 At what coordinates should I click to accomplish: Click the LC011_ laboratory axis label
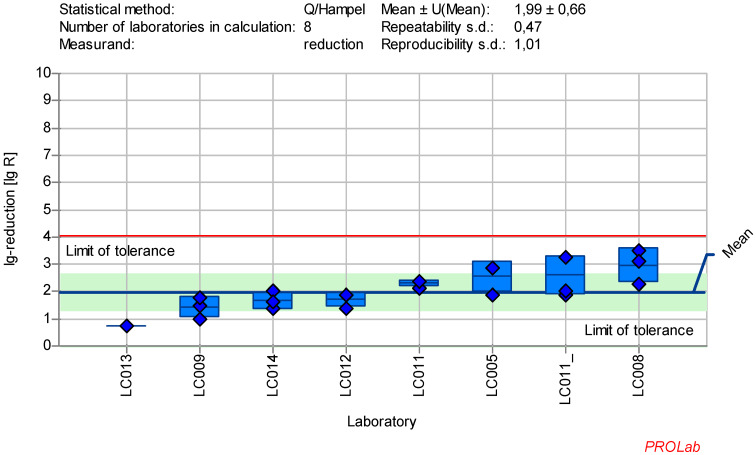pos(566,379)
